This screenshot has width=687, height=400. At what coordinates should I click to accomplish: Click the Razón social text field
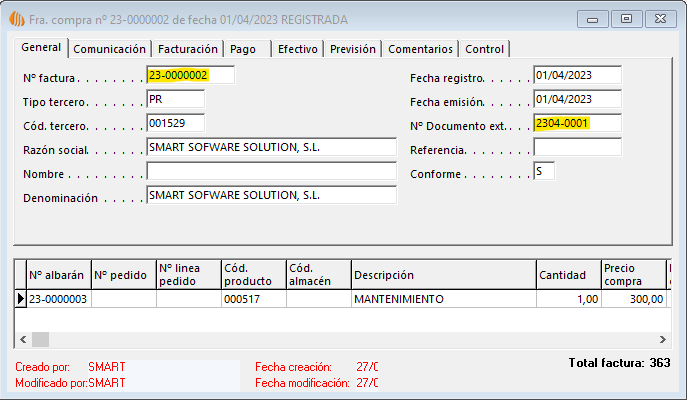271,147
